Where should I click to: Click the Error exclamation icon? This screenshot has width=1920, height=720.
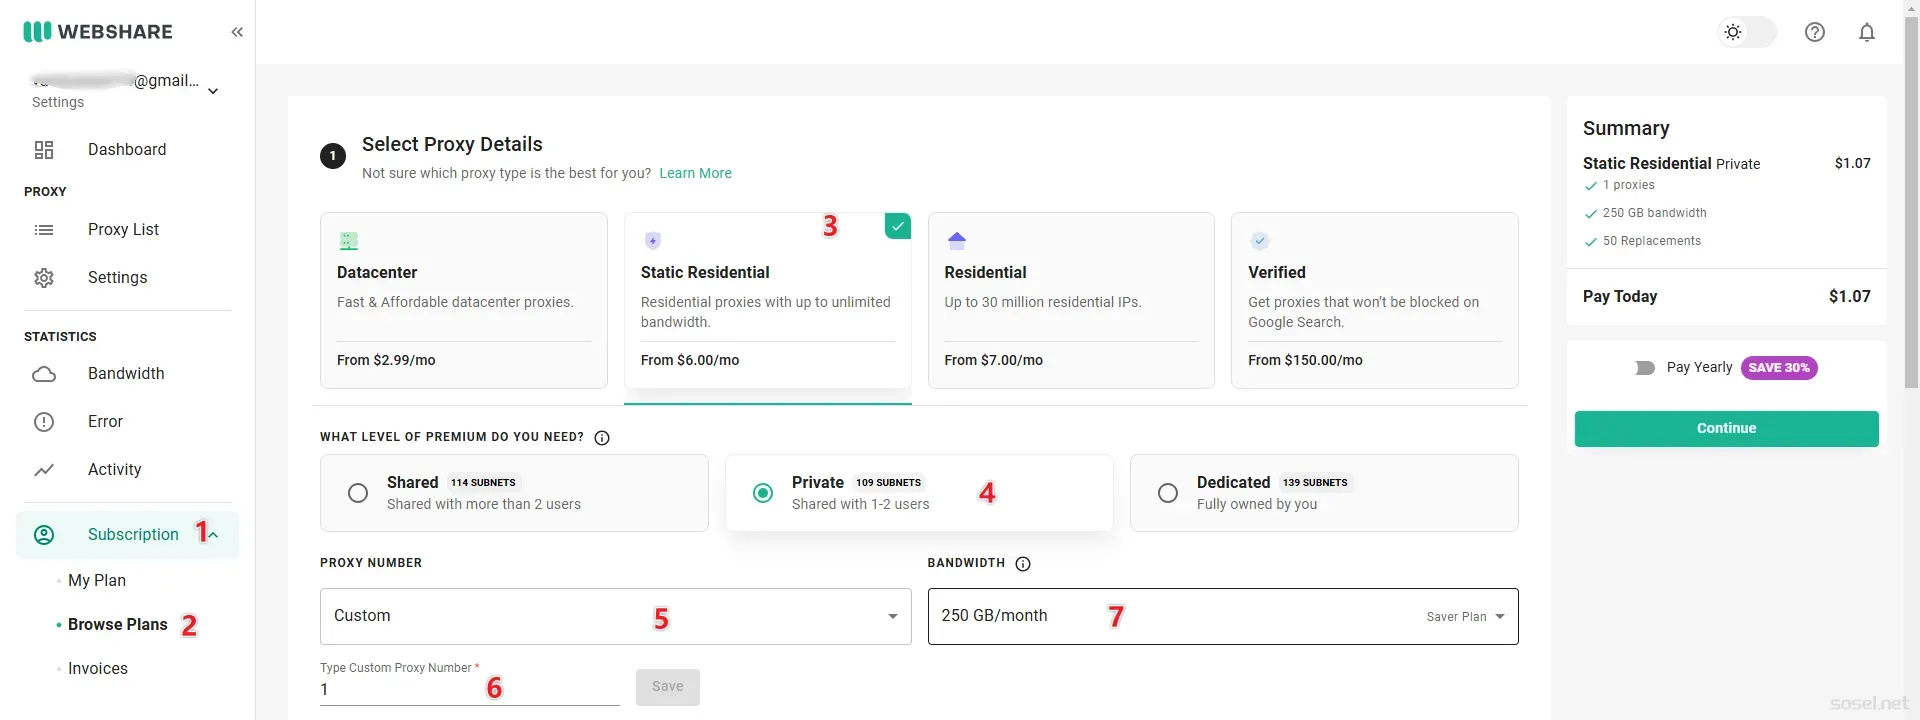44,422
